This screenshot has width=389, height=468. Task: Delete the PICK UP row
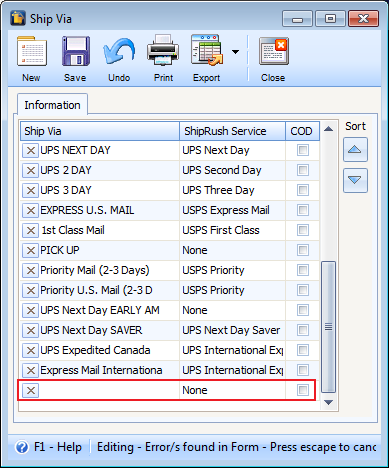(31, 250)
